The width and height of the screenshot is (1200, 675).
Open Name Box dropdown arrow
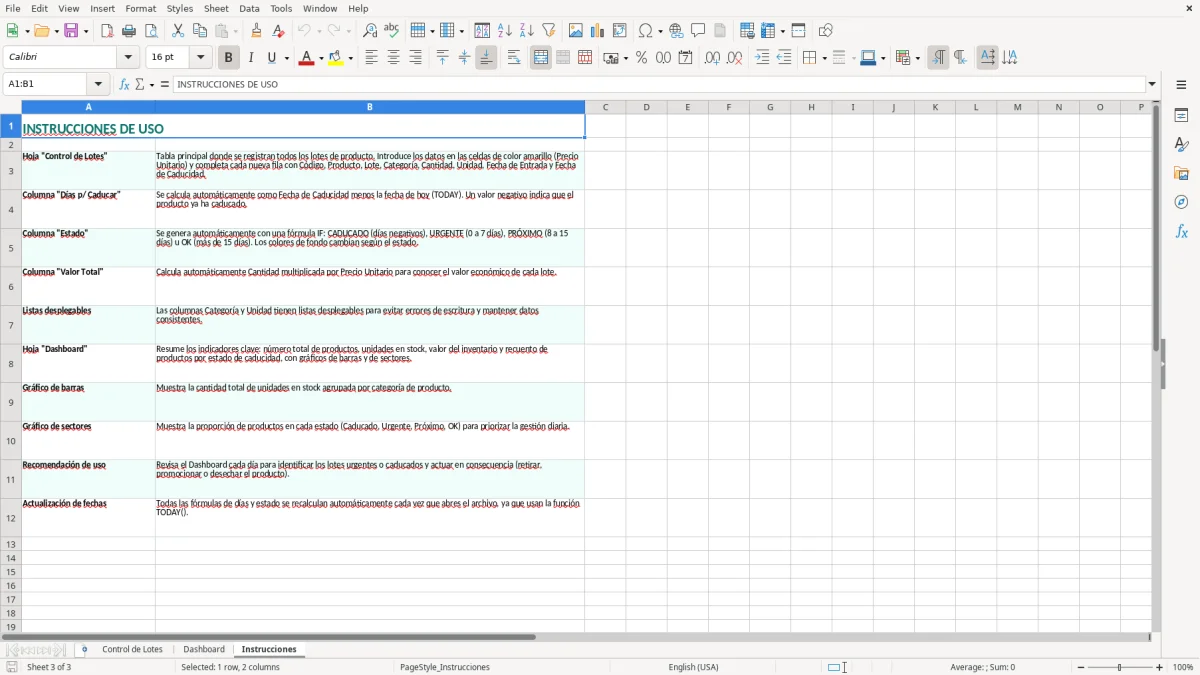pos(98,85)
